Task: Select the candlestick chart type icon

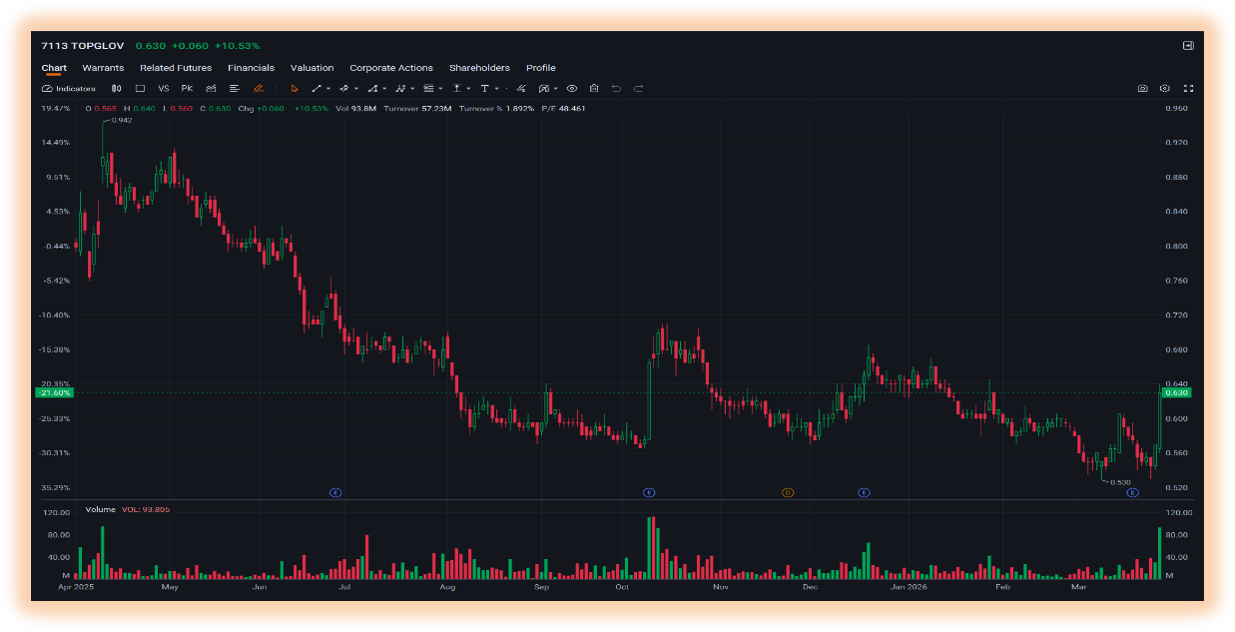Action: click(x=116, y=88)
